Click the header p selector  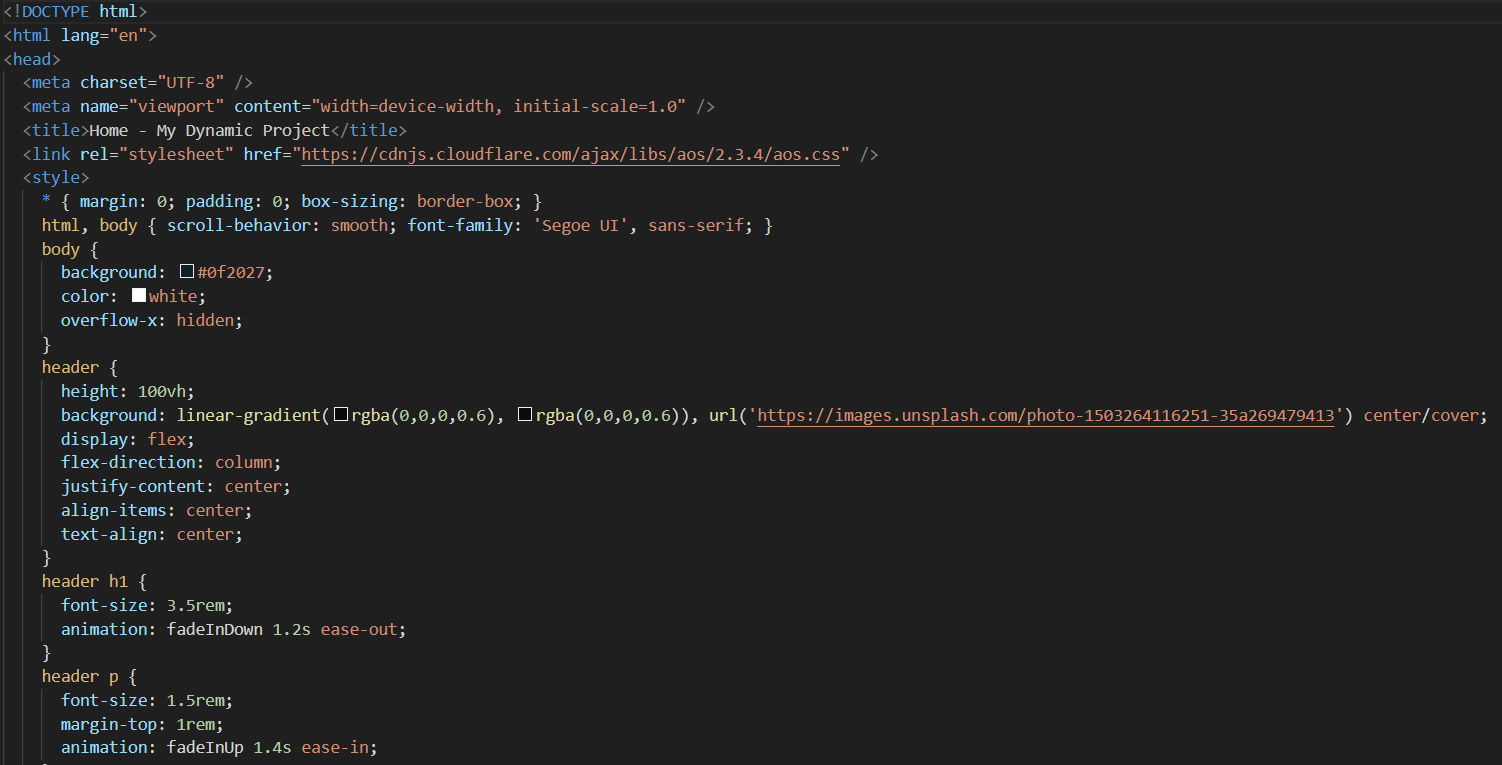pos(80,677)
